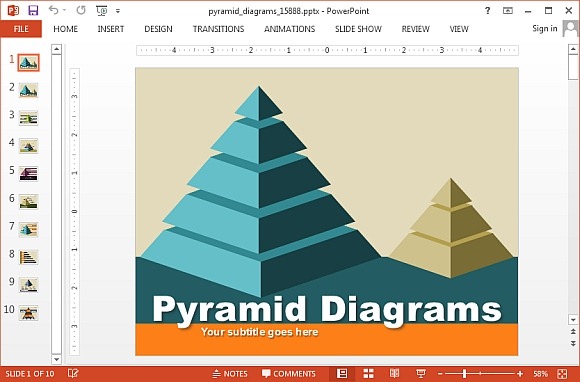Switch to Slide Sorter view icon

coord(368,373)
